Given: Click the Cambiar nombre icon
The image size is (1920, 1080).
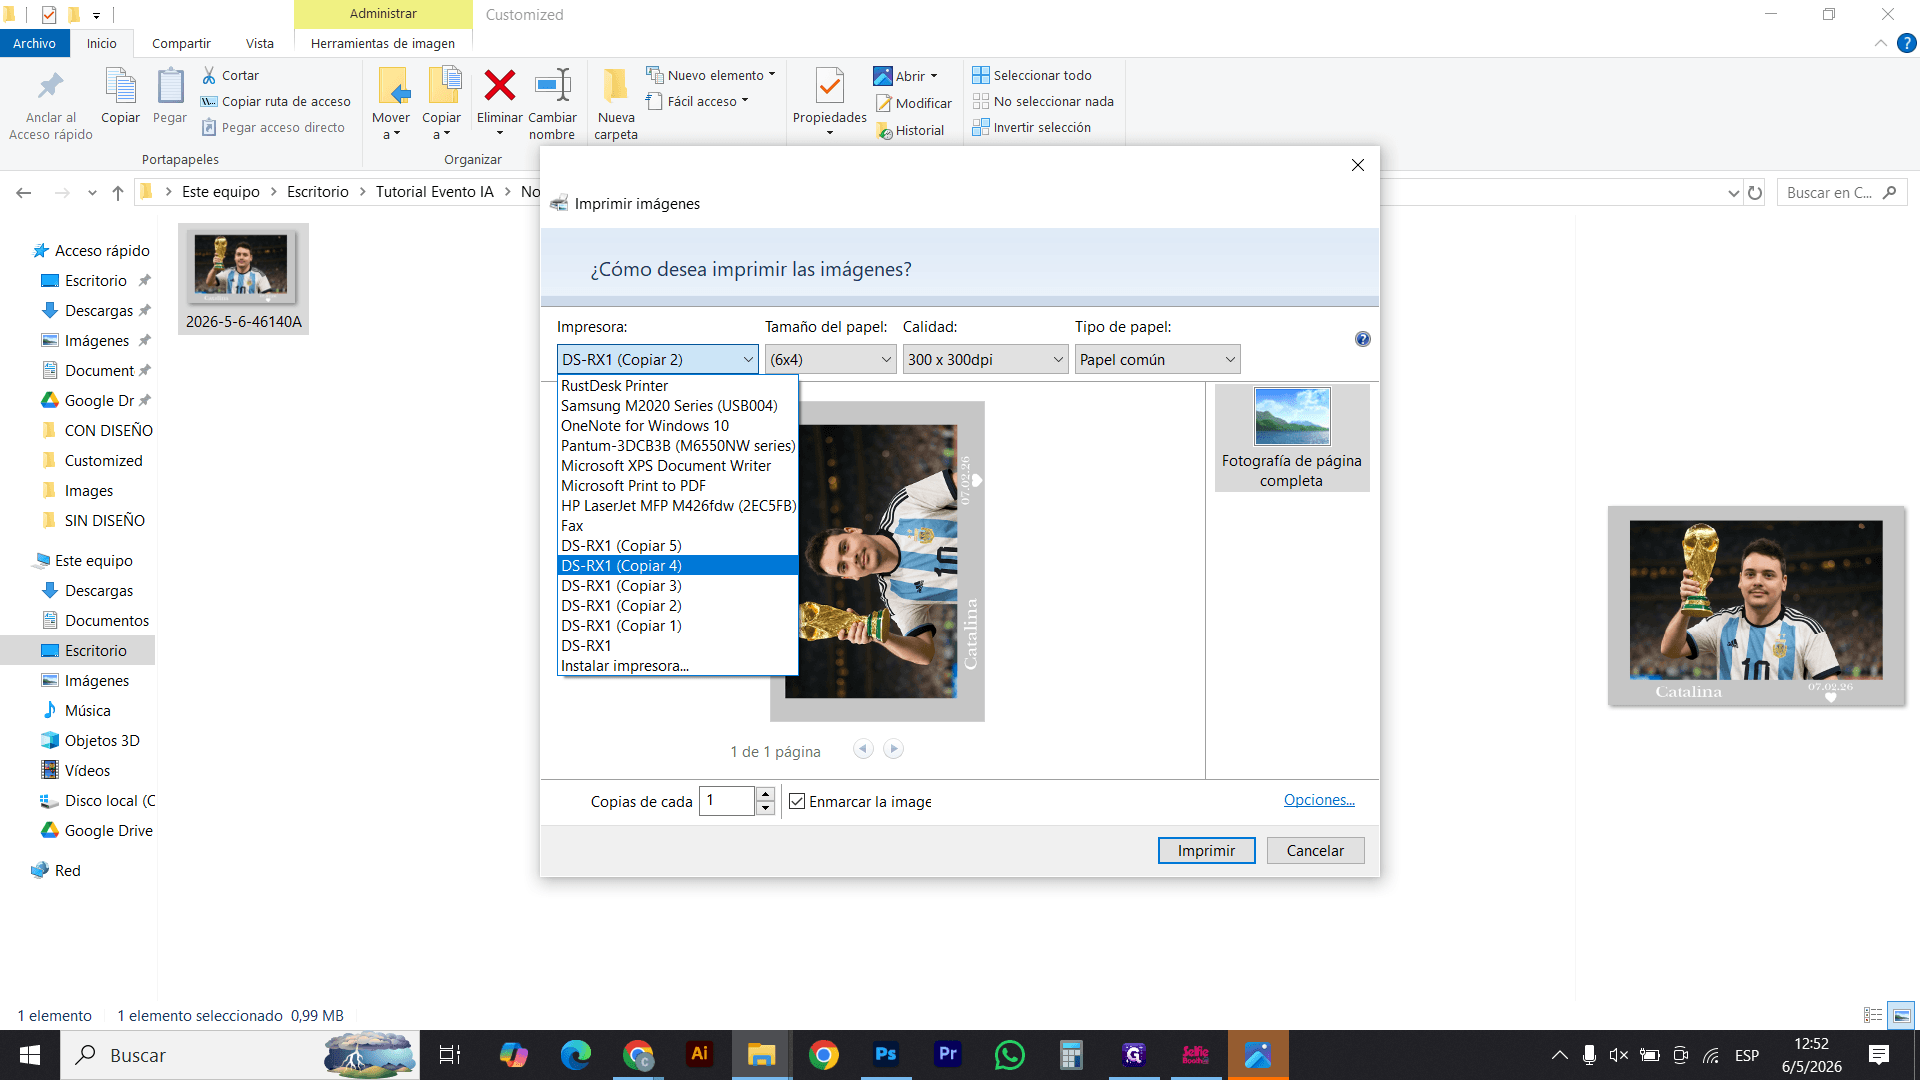Looking at the screenshot, I should [x=552, y=86].
